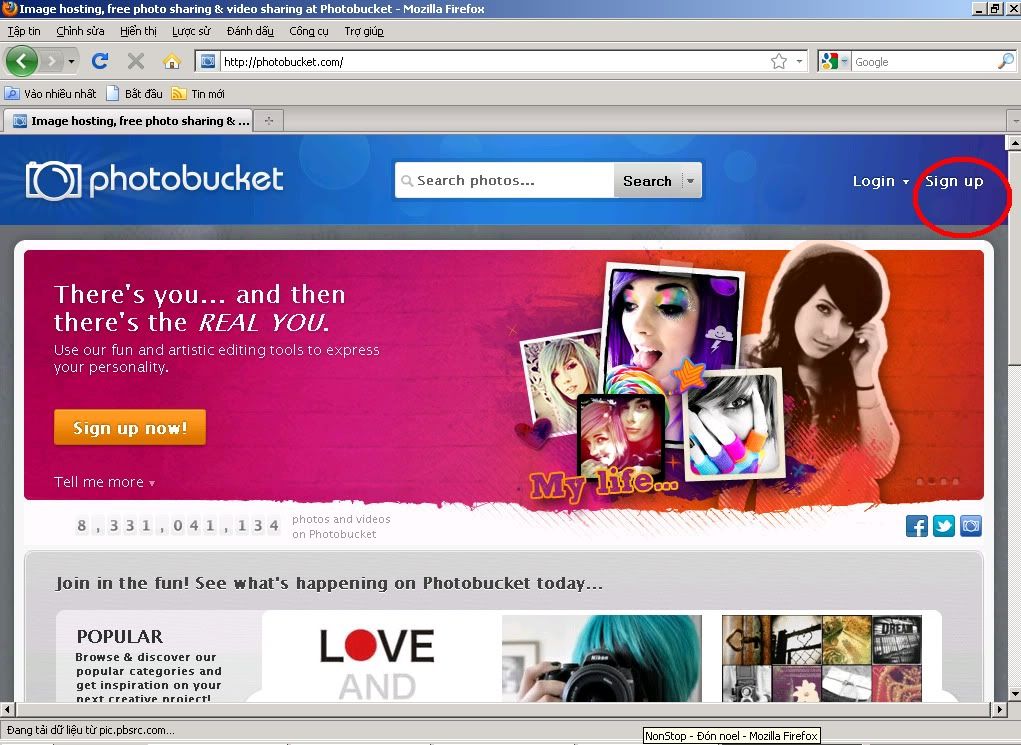Expand Tell me more
This screenshot has width=1021, height=745.
tap(104, 482)
